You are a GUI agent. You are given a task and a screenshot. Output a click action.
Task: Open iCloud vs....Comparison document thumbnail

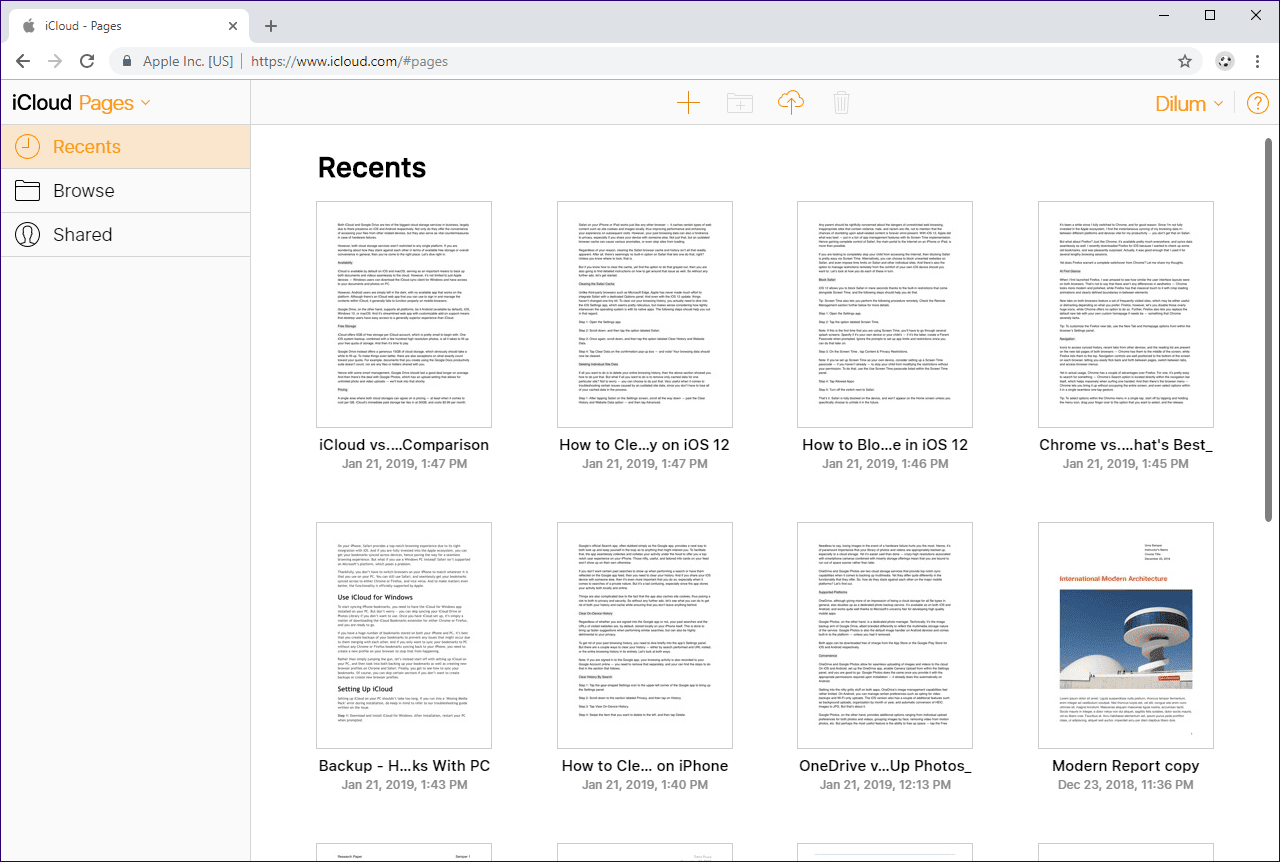404,313
